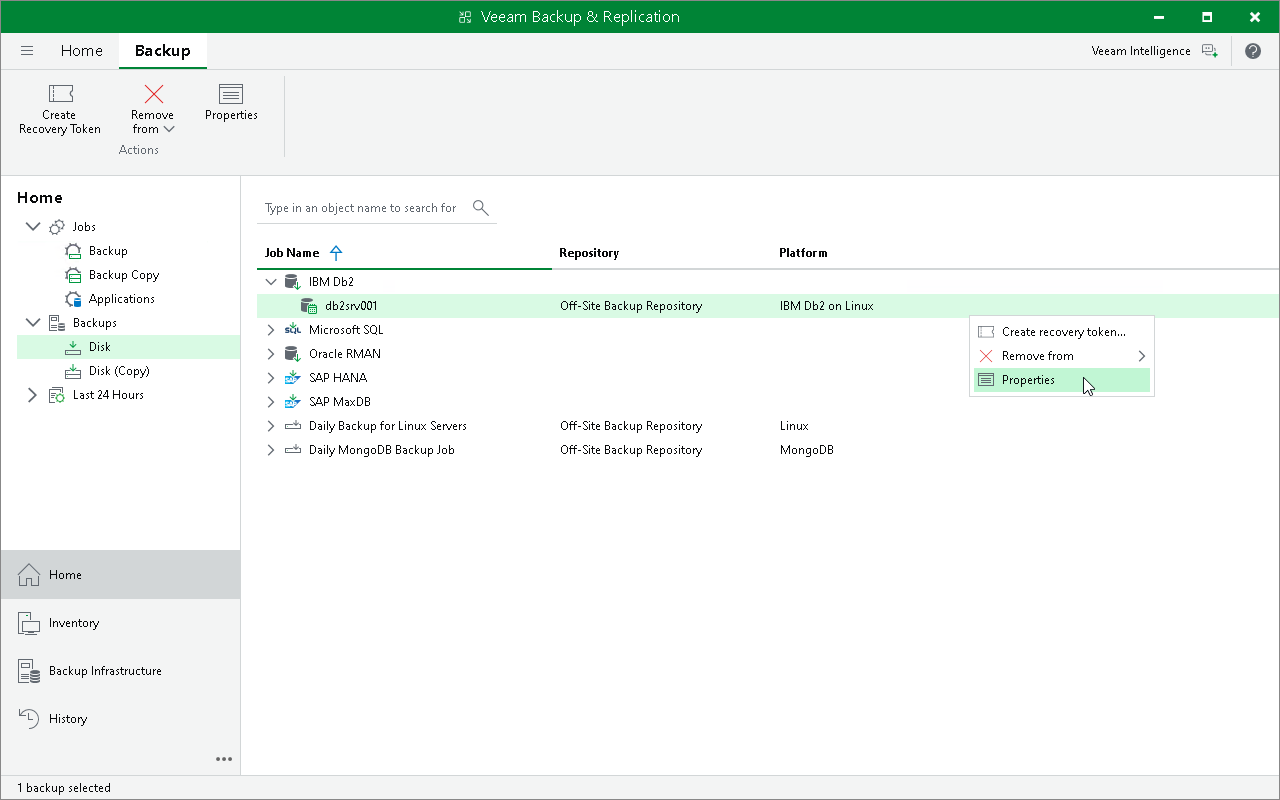Open Veeam Intelligence assistant

pyautogui.click(x=1154, y=51)
